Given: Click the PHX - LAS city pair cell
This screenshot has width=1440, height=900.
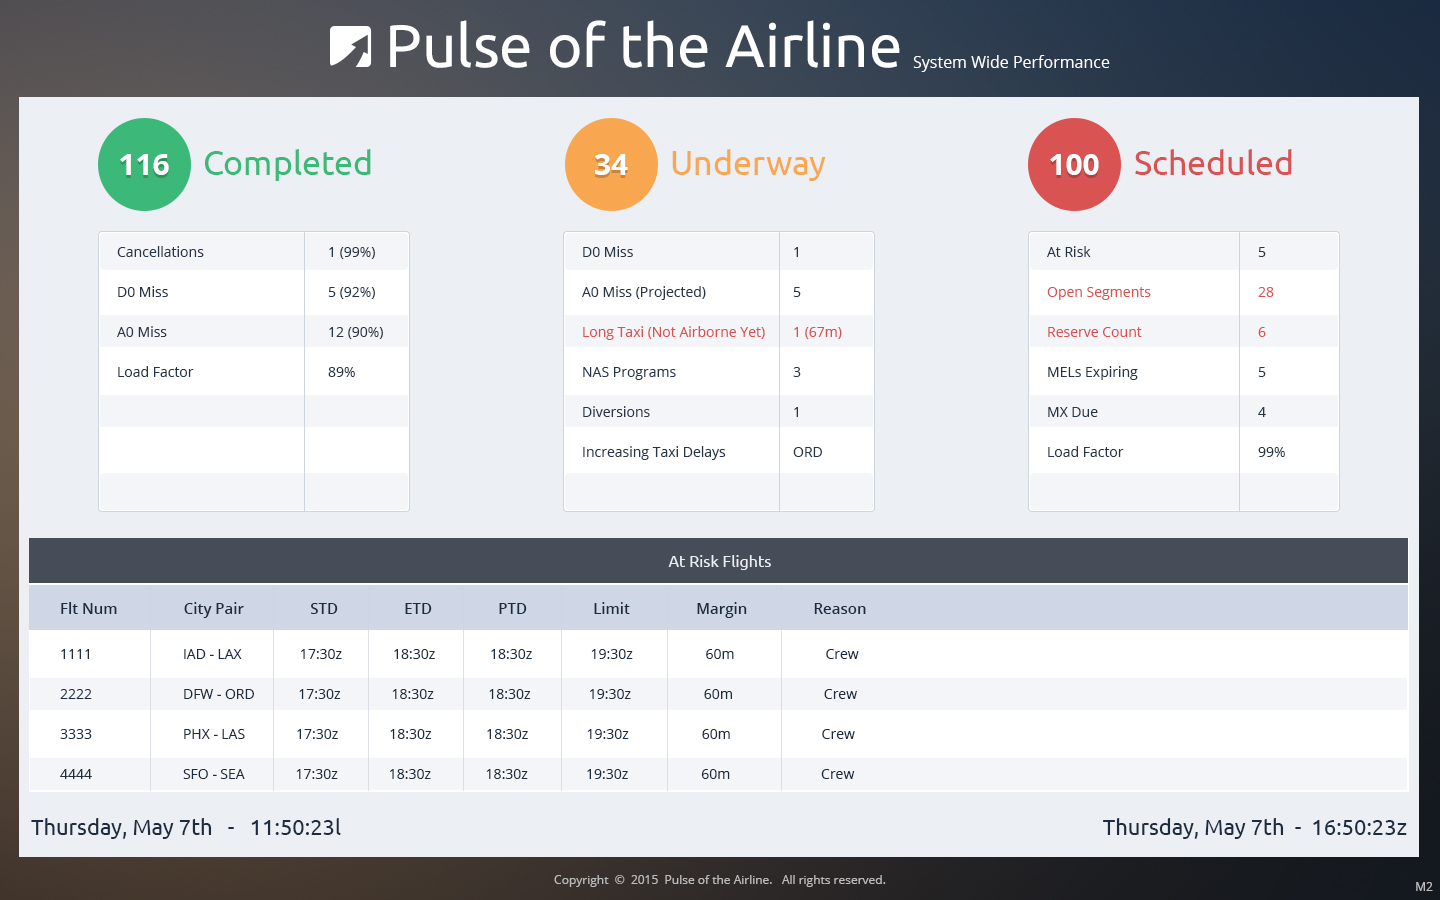Looking at the screenshot, I should coord(214,734).
